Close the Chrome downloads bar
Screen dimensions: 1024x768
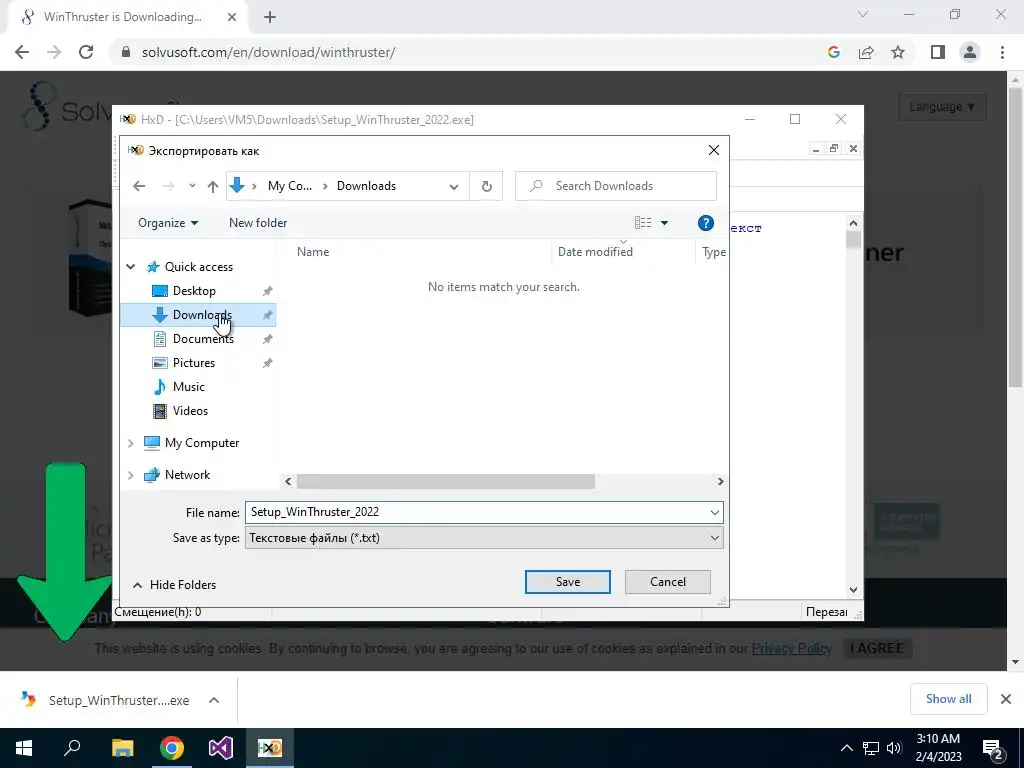tap(1006, 699)
